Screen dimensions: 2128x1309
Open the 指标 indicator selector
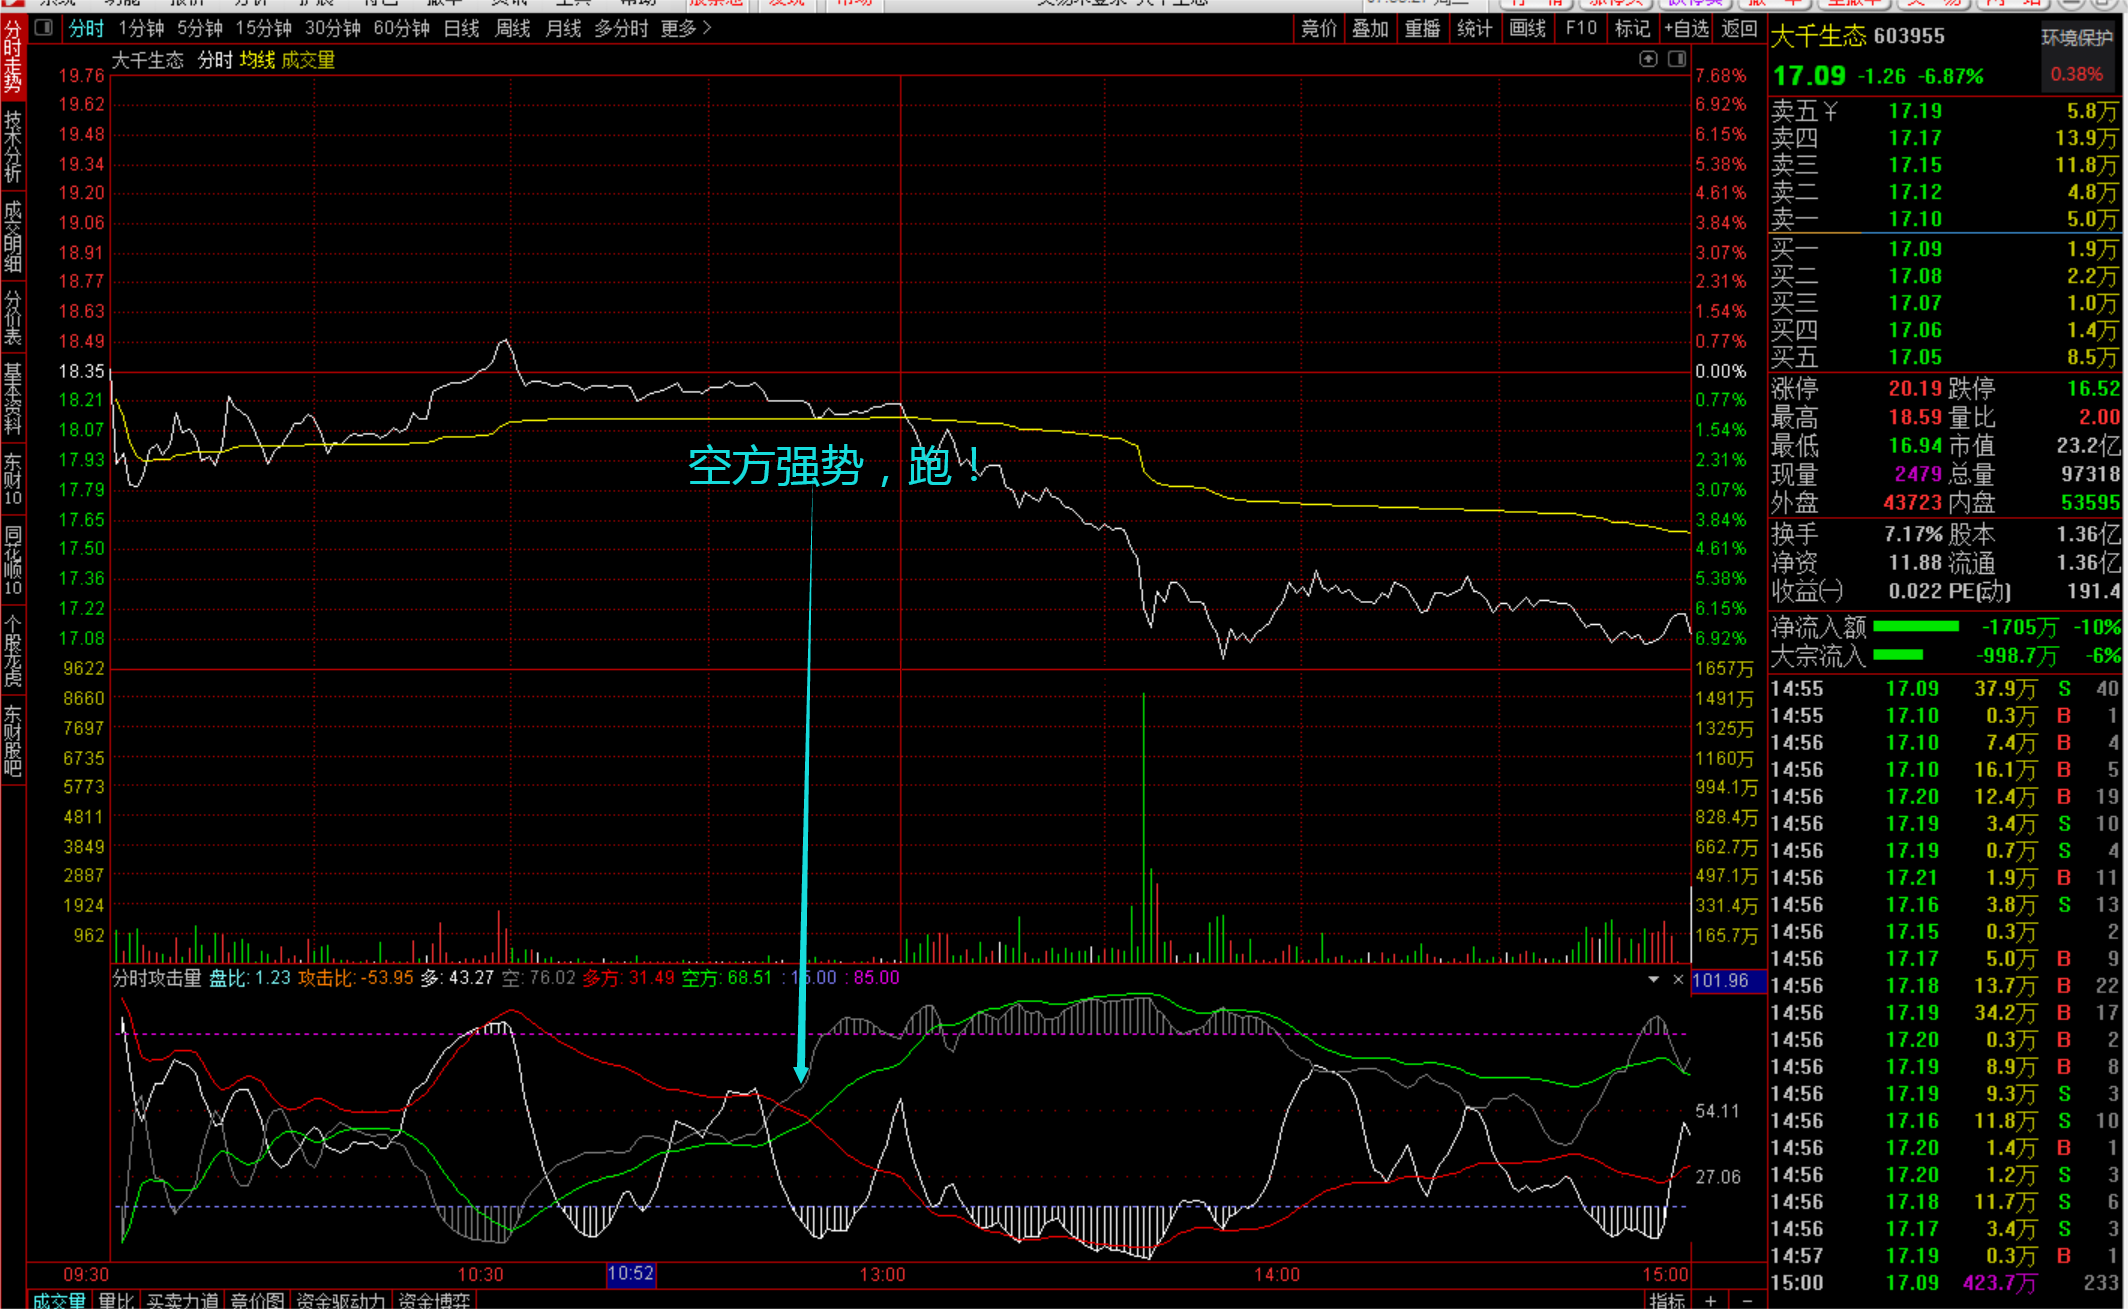pyautogui.click(x=1667, y=1300)
